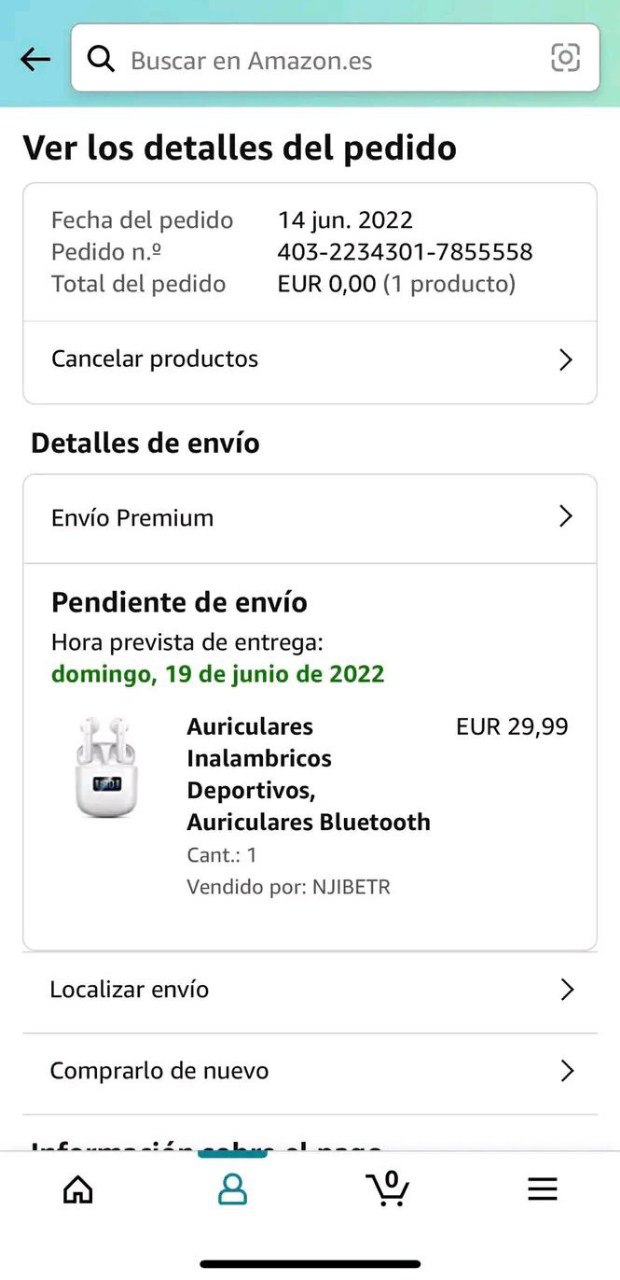Select Cancelar productos
620x1280 pixels.
coord(310,360)
